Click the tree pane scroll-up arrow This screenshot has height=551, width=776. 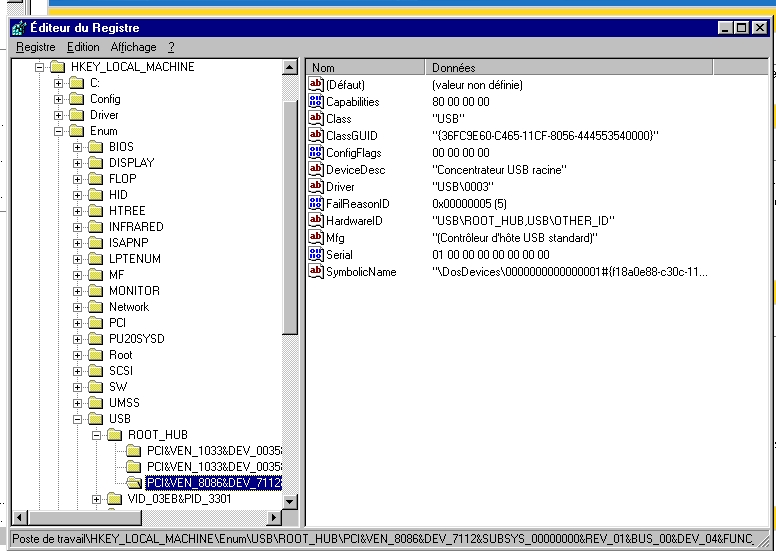pos(290,67)
